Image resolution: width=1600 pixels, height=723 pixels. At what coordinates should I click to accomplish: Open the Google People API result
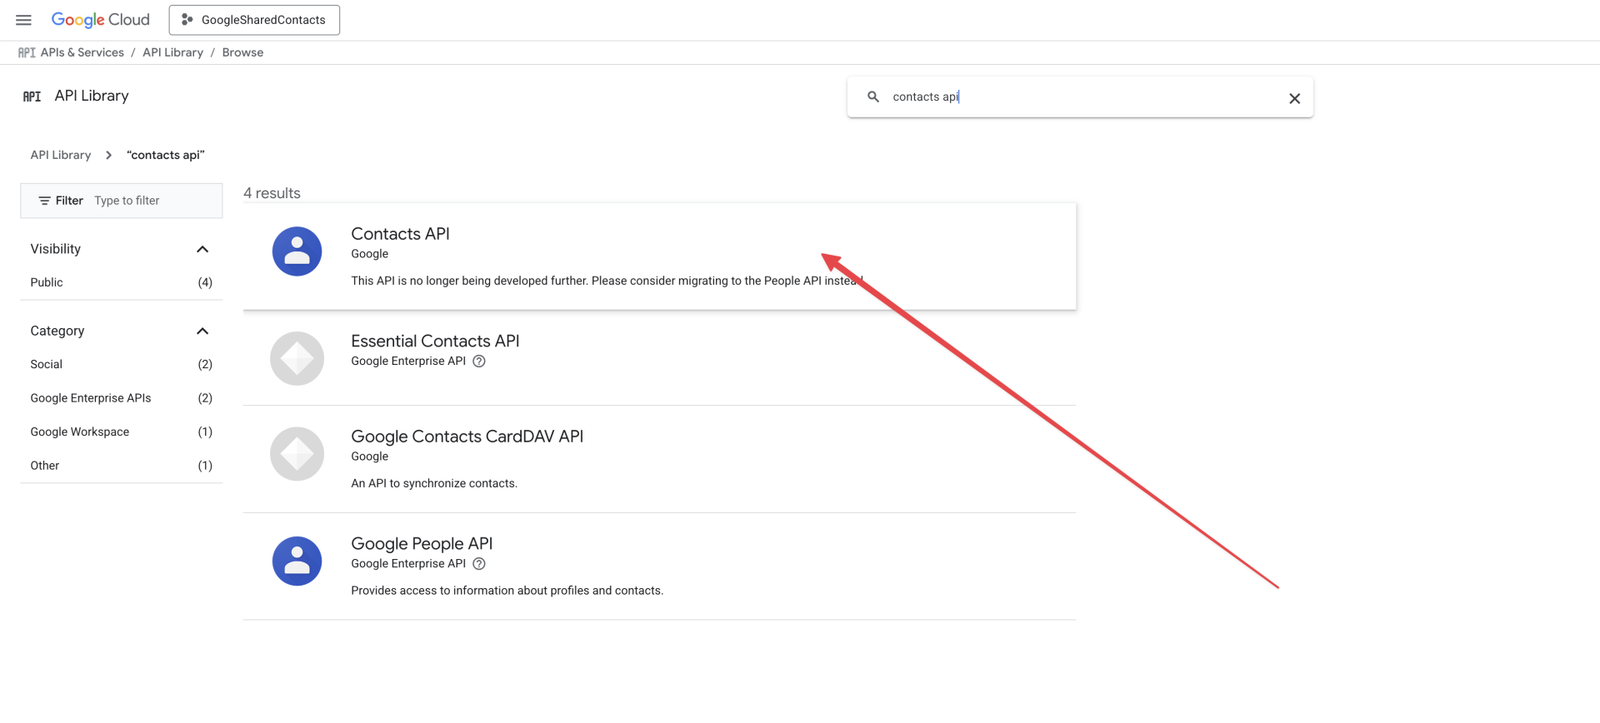click(x=659, y=566)
